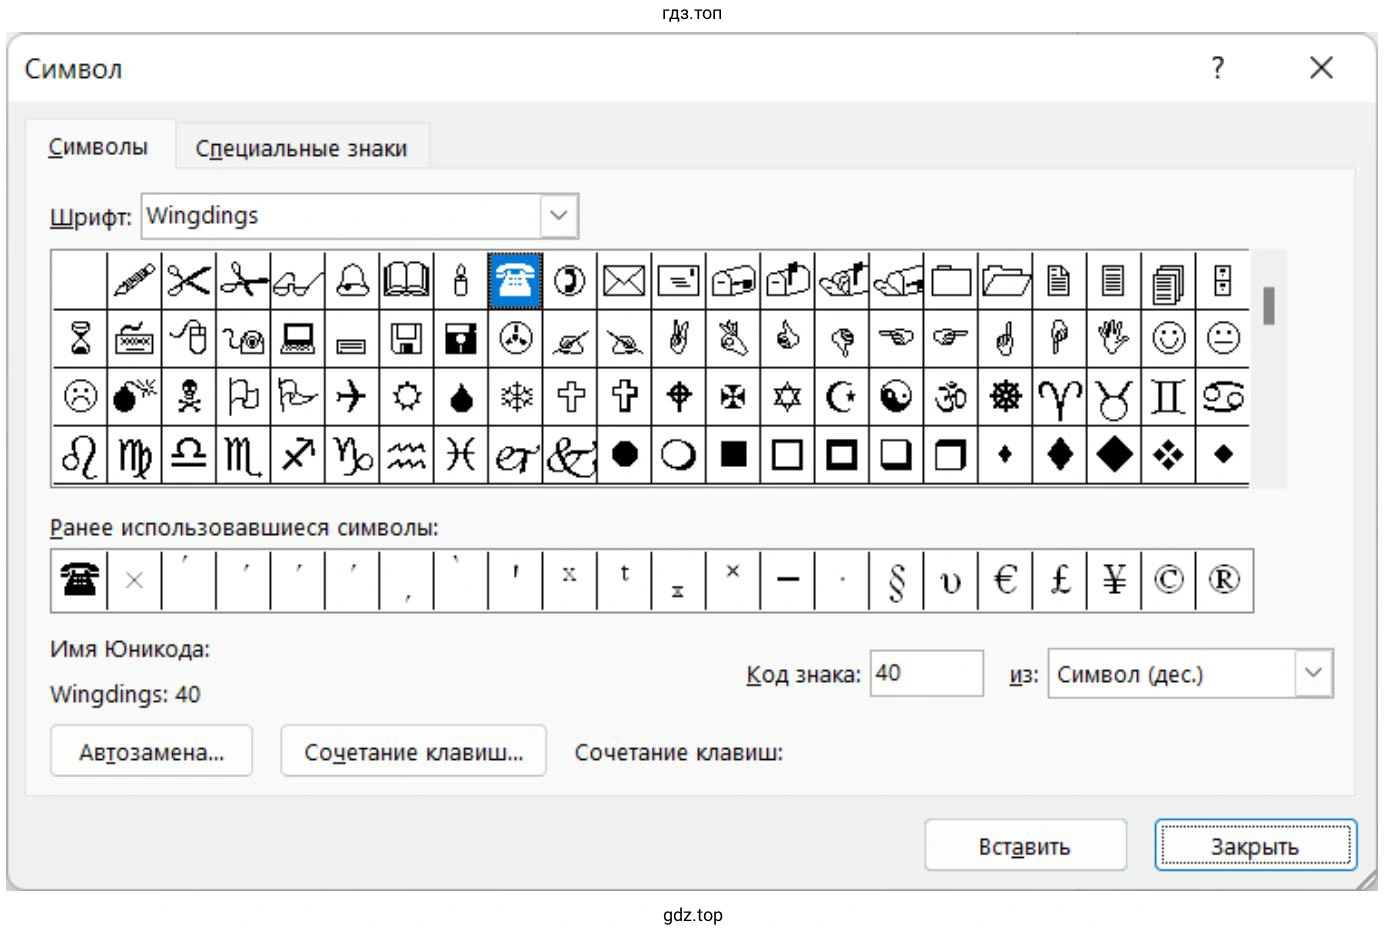The width and height of the screenshot is (1387, 935).
Task: Open the Шрифт font dropdown
Action: (x=559, y=216)
